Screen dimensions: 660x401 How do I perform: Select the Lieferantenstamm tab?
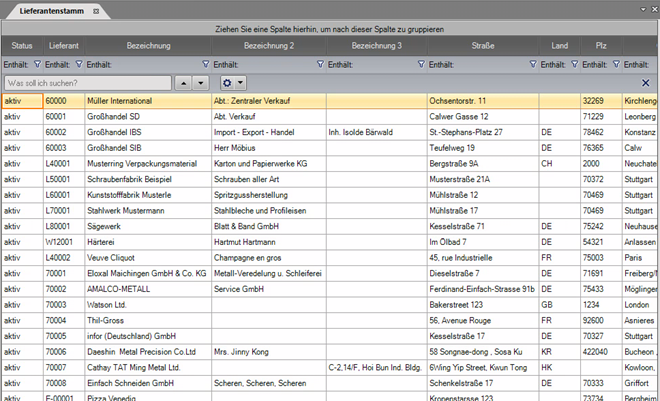[x=45, y=9]
